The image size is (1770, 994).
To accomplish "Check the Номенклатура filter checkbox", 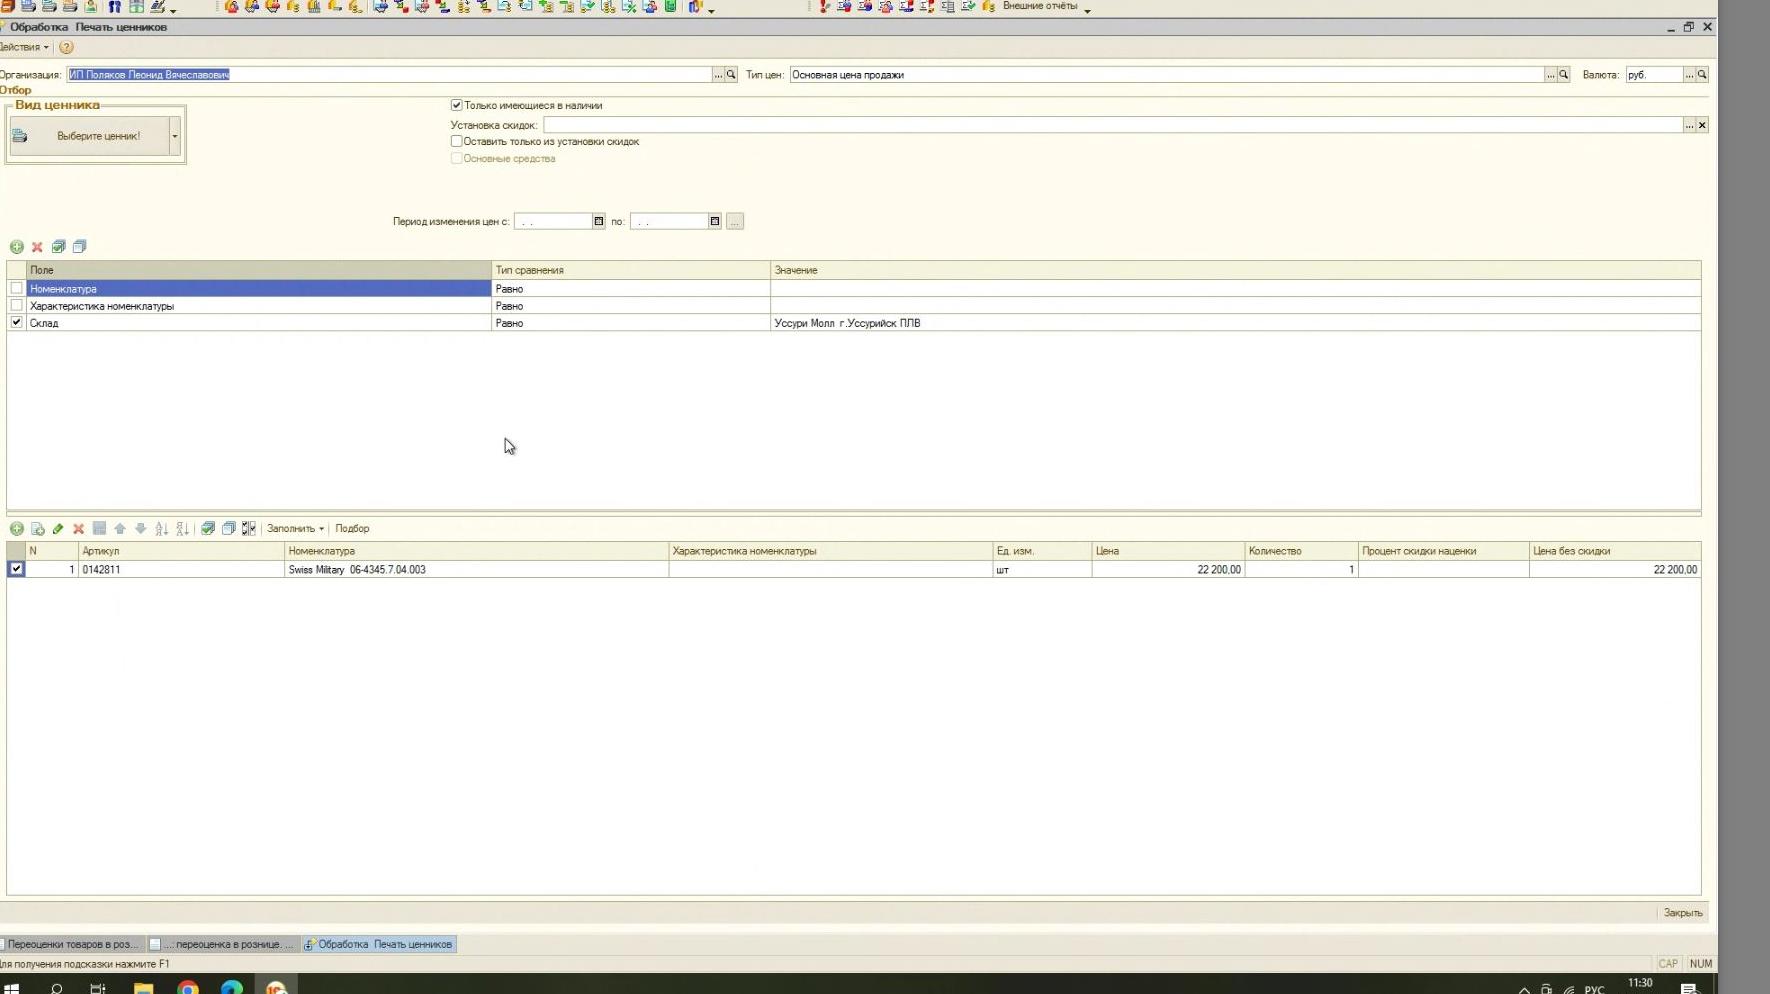I will point(16,288).
